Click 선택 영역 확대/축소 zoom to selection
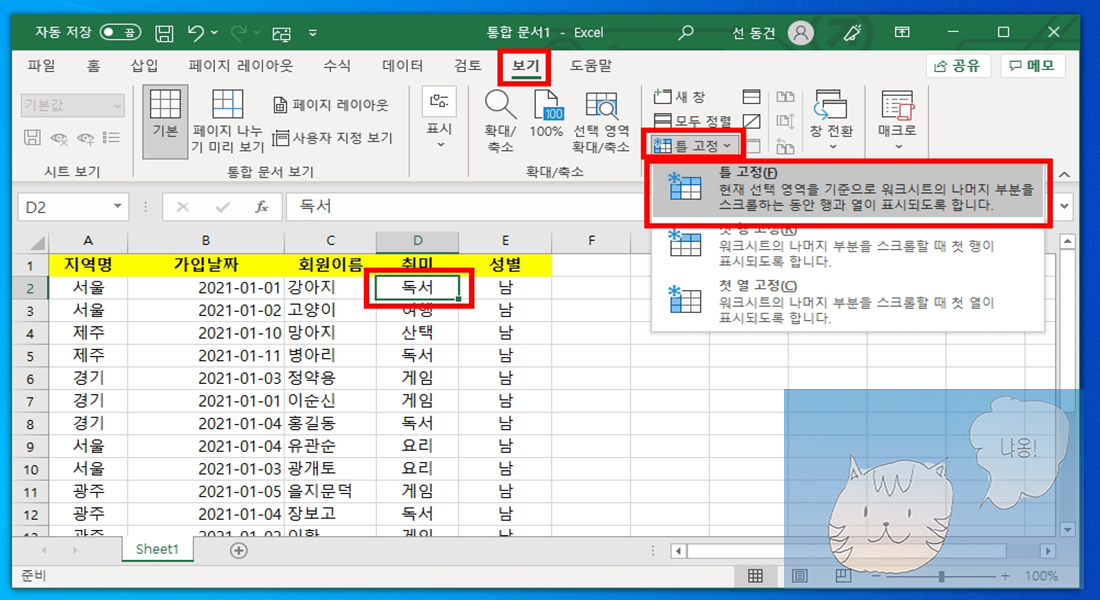Screen dimensions: 1100x600 click(x=601, y=121)
